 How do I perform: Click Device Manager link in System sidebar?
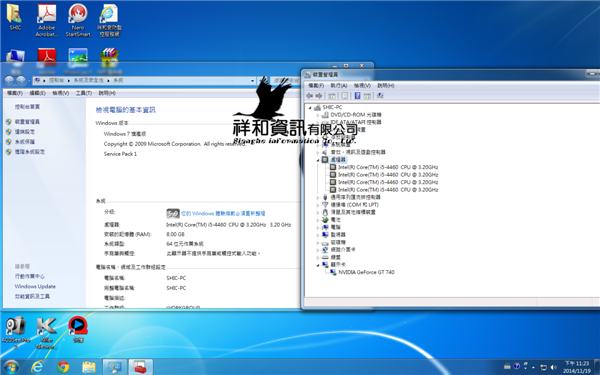[27, 122]
